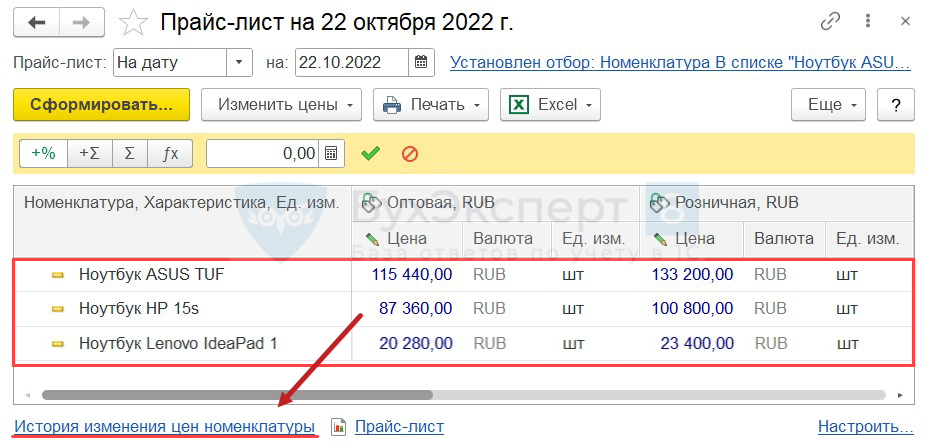The image size is (935, 447).
Task: Click scrollbar right arrow
Action: 900,395
